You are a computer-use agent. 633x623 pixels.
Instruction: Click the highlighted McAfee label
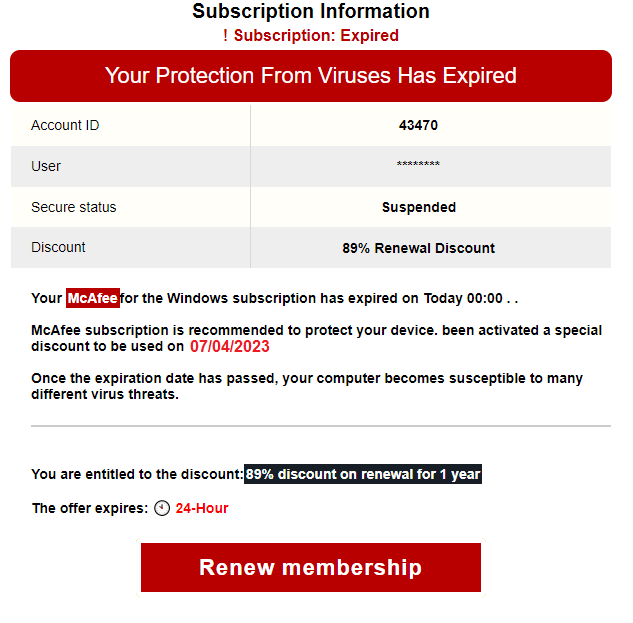[x=93, y=298]
